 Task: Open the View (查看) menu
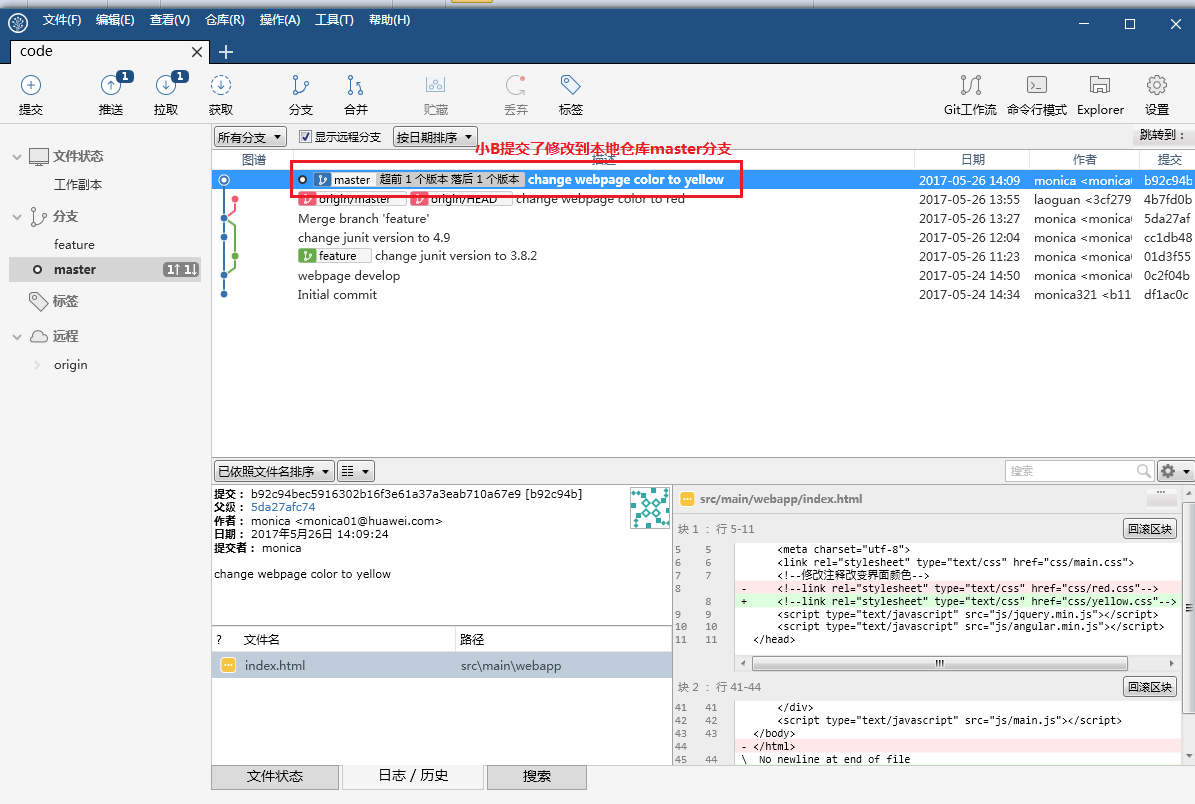(169, 20)
